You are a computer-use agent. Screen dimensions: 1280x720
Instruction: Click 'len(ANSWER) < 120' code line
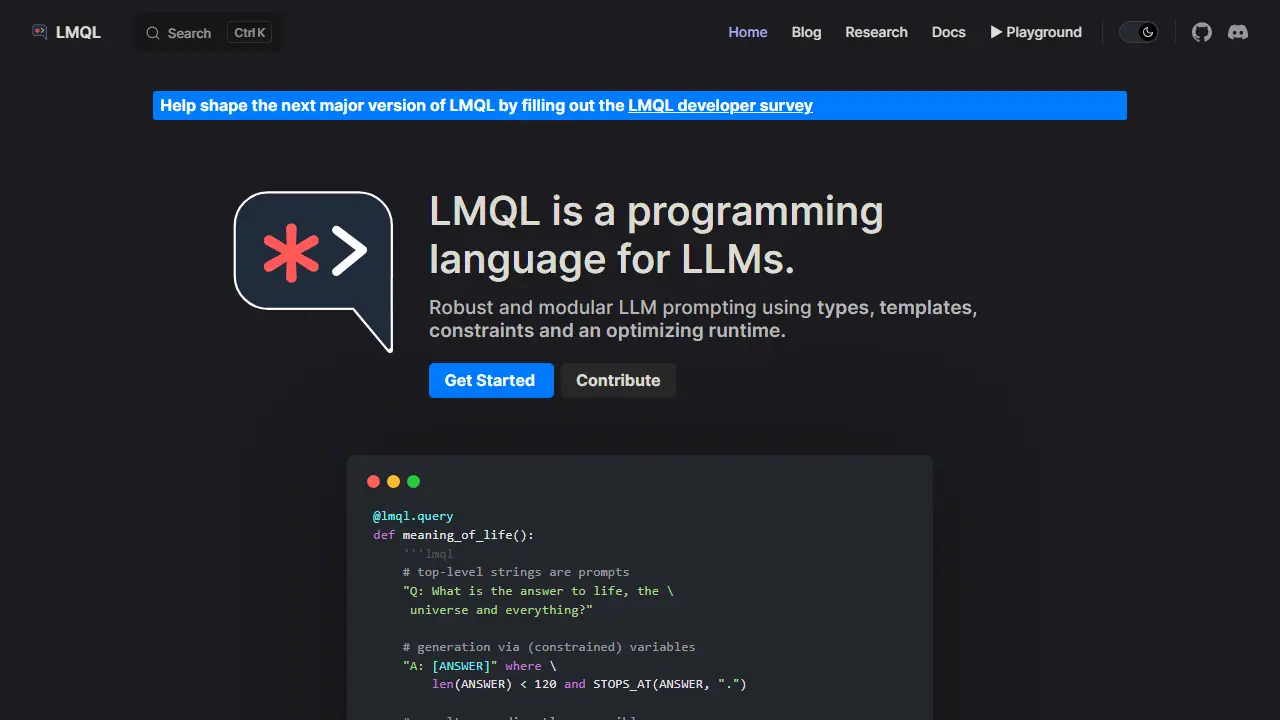pos(589,684)
